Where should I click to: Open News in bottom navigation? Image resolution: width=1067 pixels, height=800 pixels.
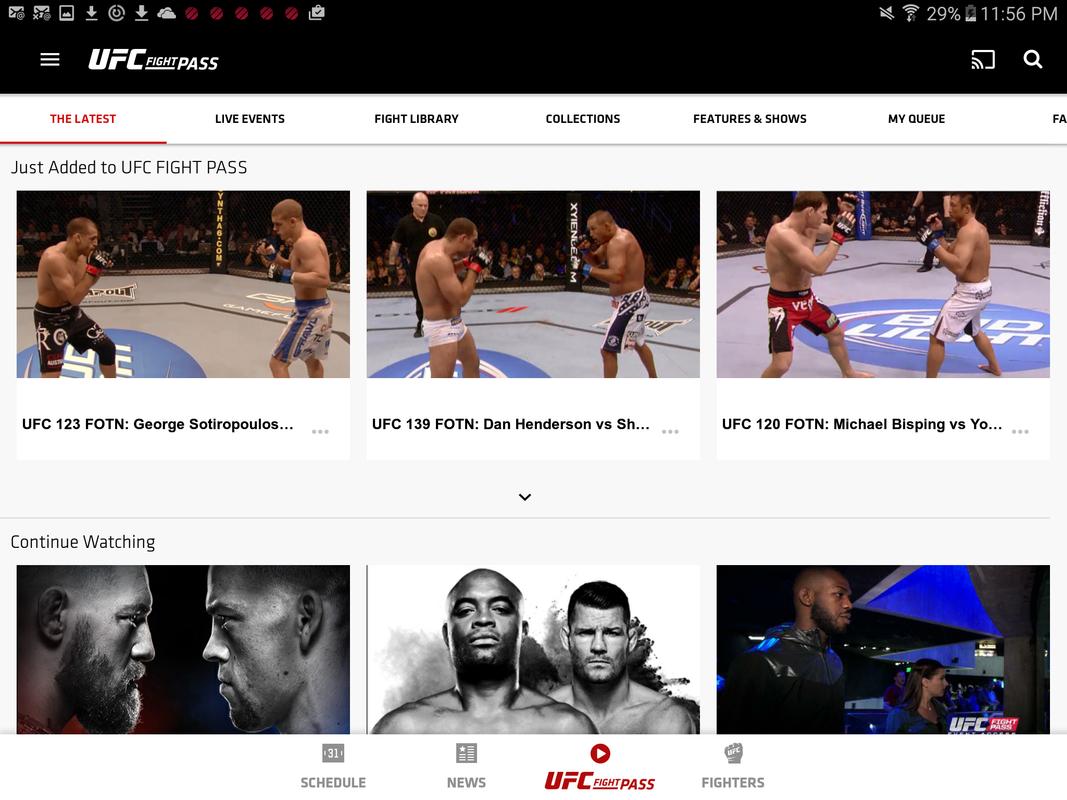466,767
